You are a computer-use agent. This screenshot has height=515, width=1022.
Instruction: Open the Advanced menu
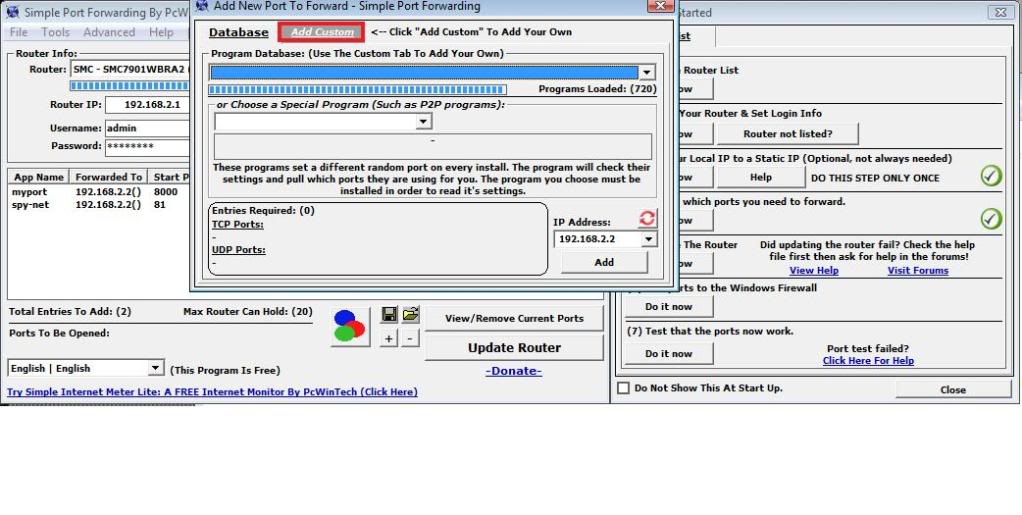109,33
